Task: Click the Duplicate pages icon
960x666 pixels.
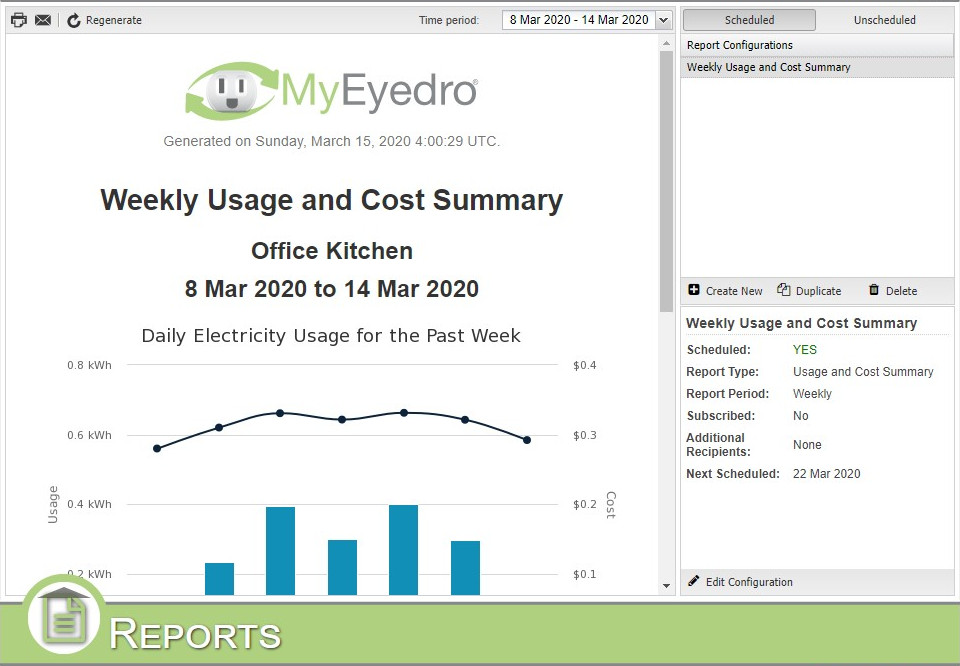Action: pyautogui.click(x=784, y=290)
